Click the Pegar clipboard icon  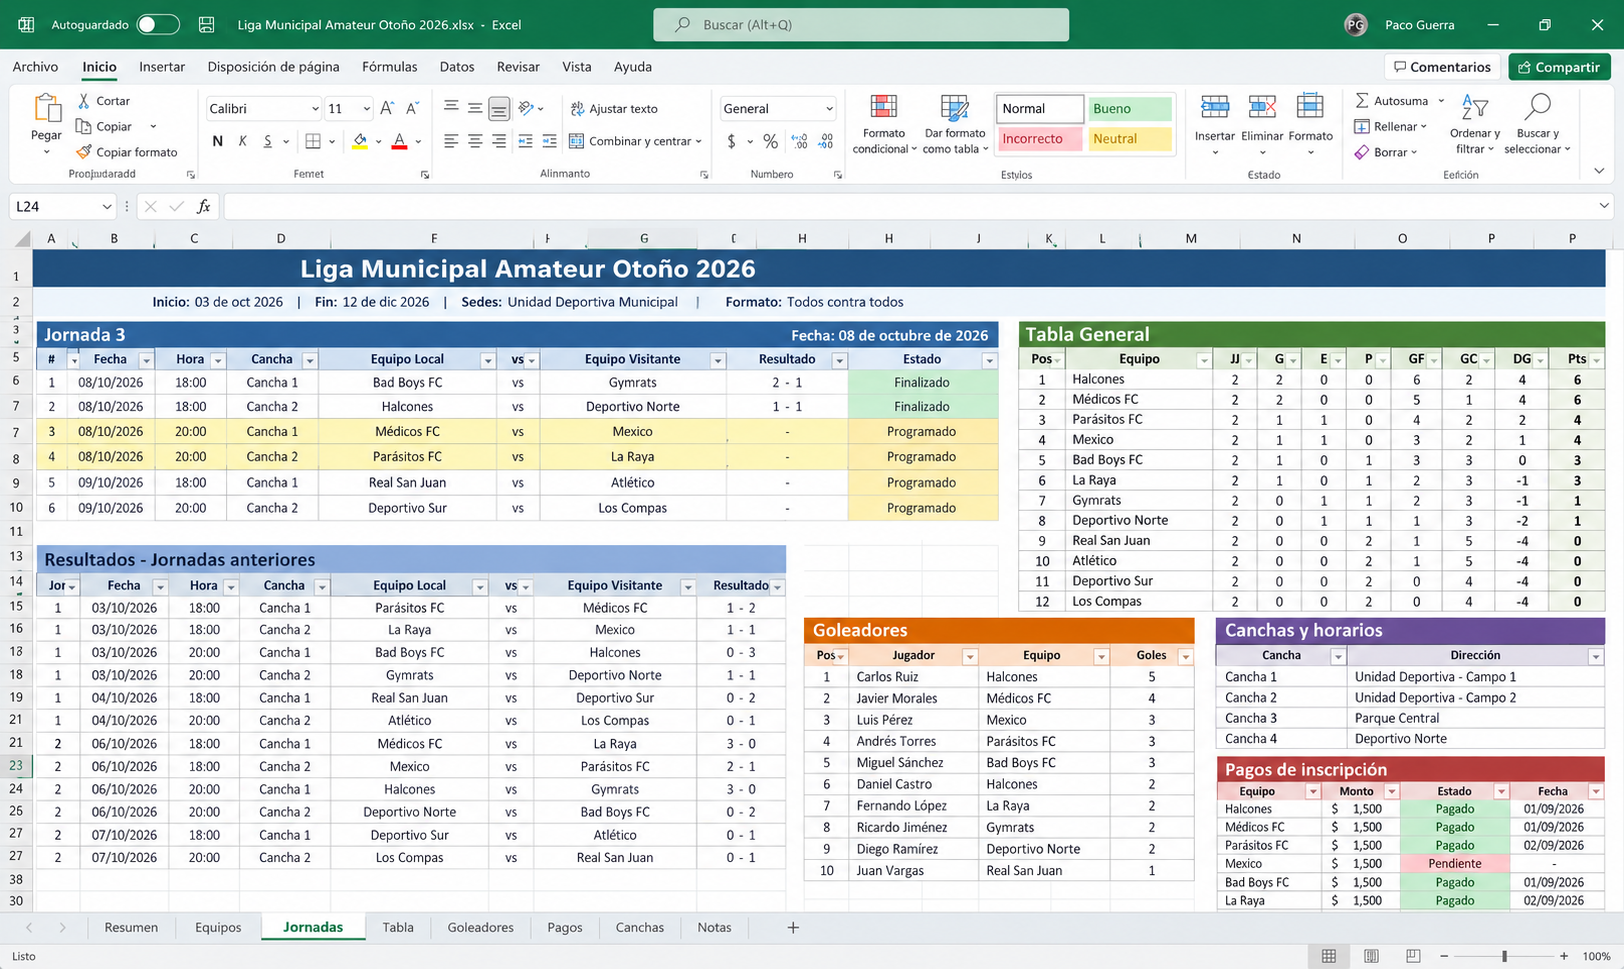coord(46,108)
